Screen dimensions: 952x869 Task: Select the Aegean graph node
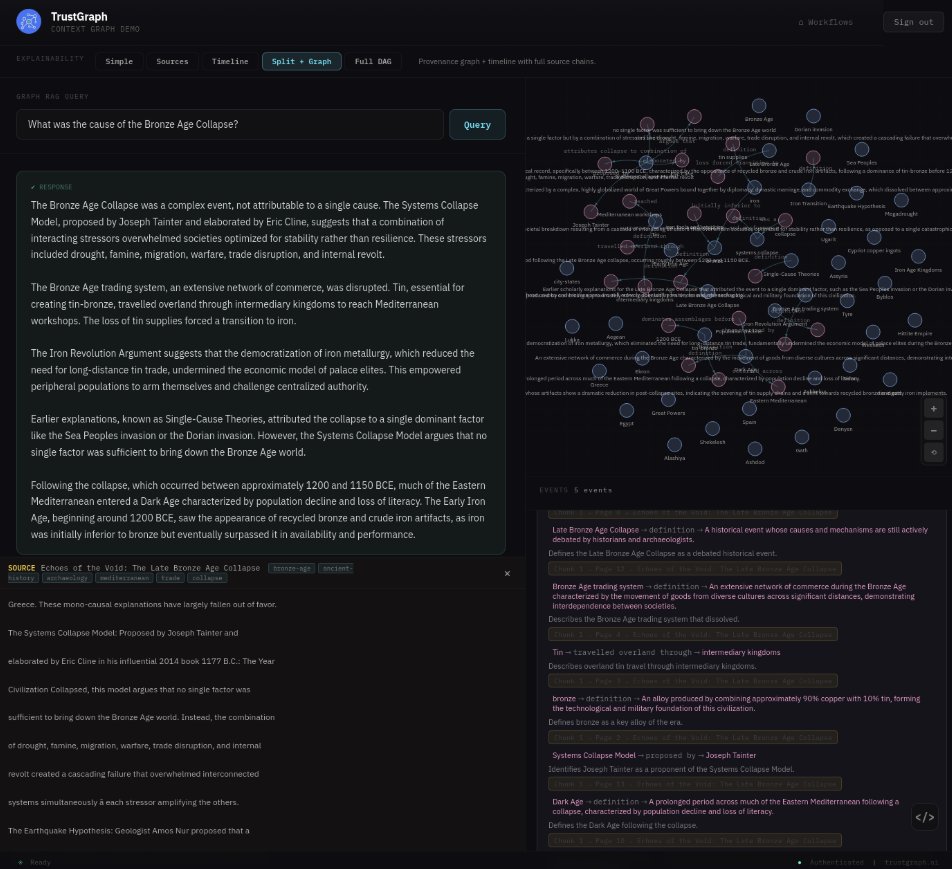click(616, 323)
